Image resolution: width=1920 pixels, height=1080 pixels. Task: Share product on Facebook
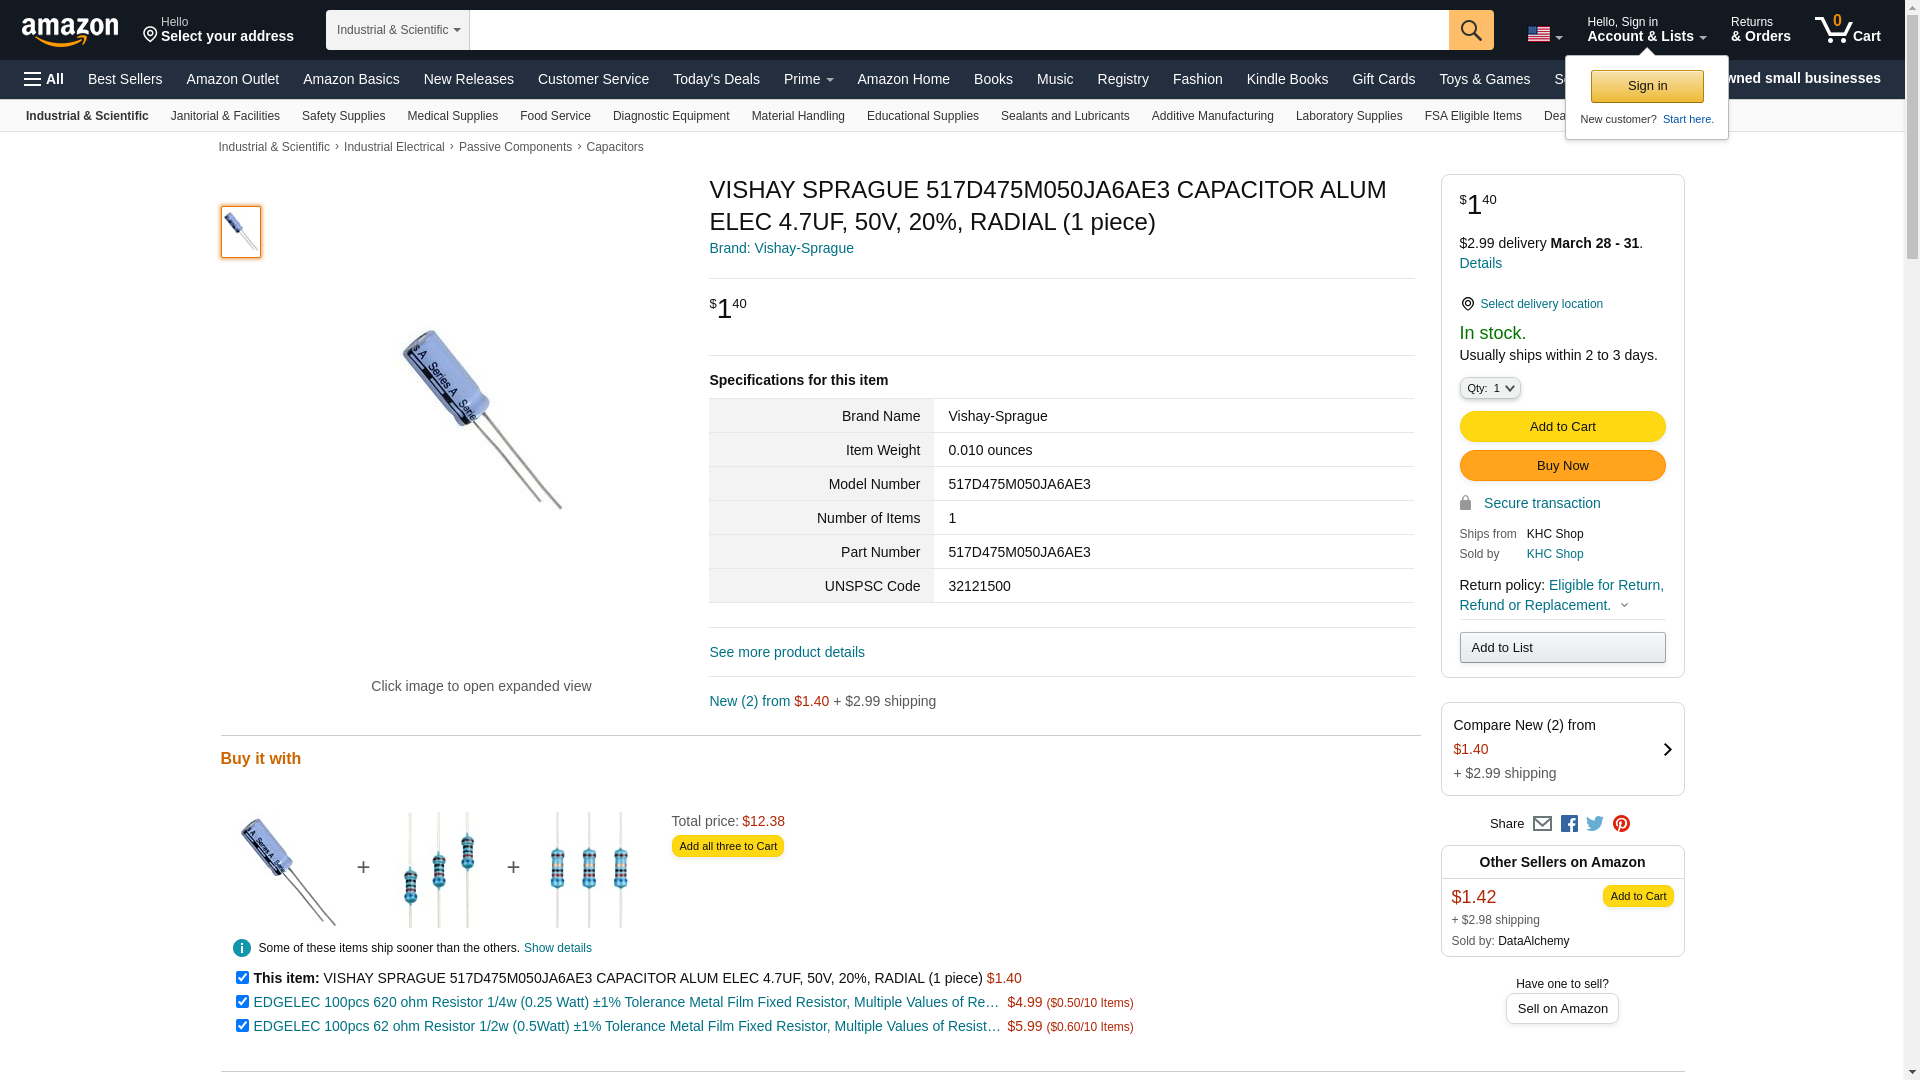tap(1569, 824)
